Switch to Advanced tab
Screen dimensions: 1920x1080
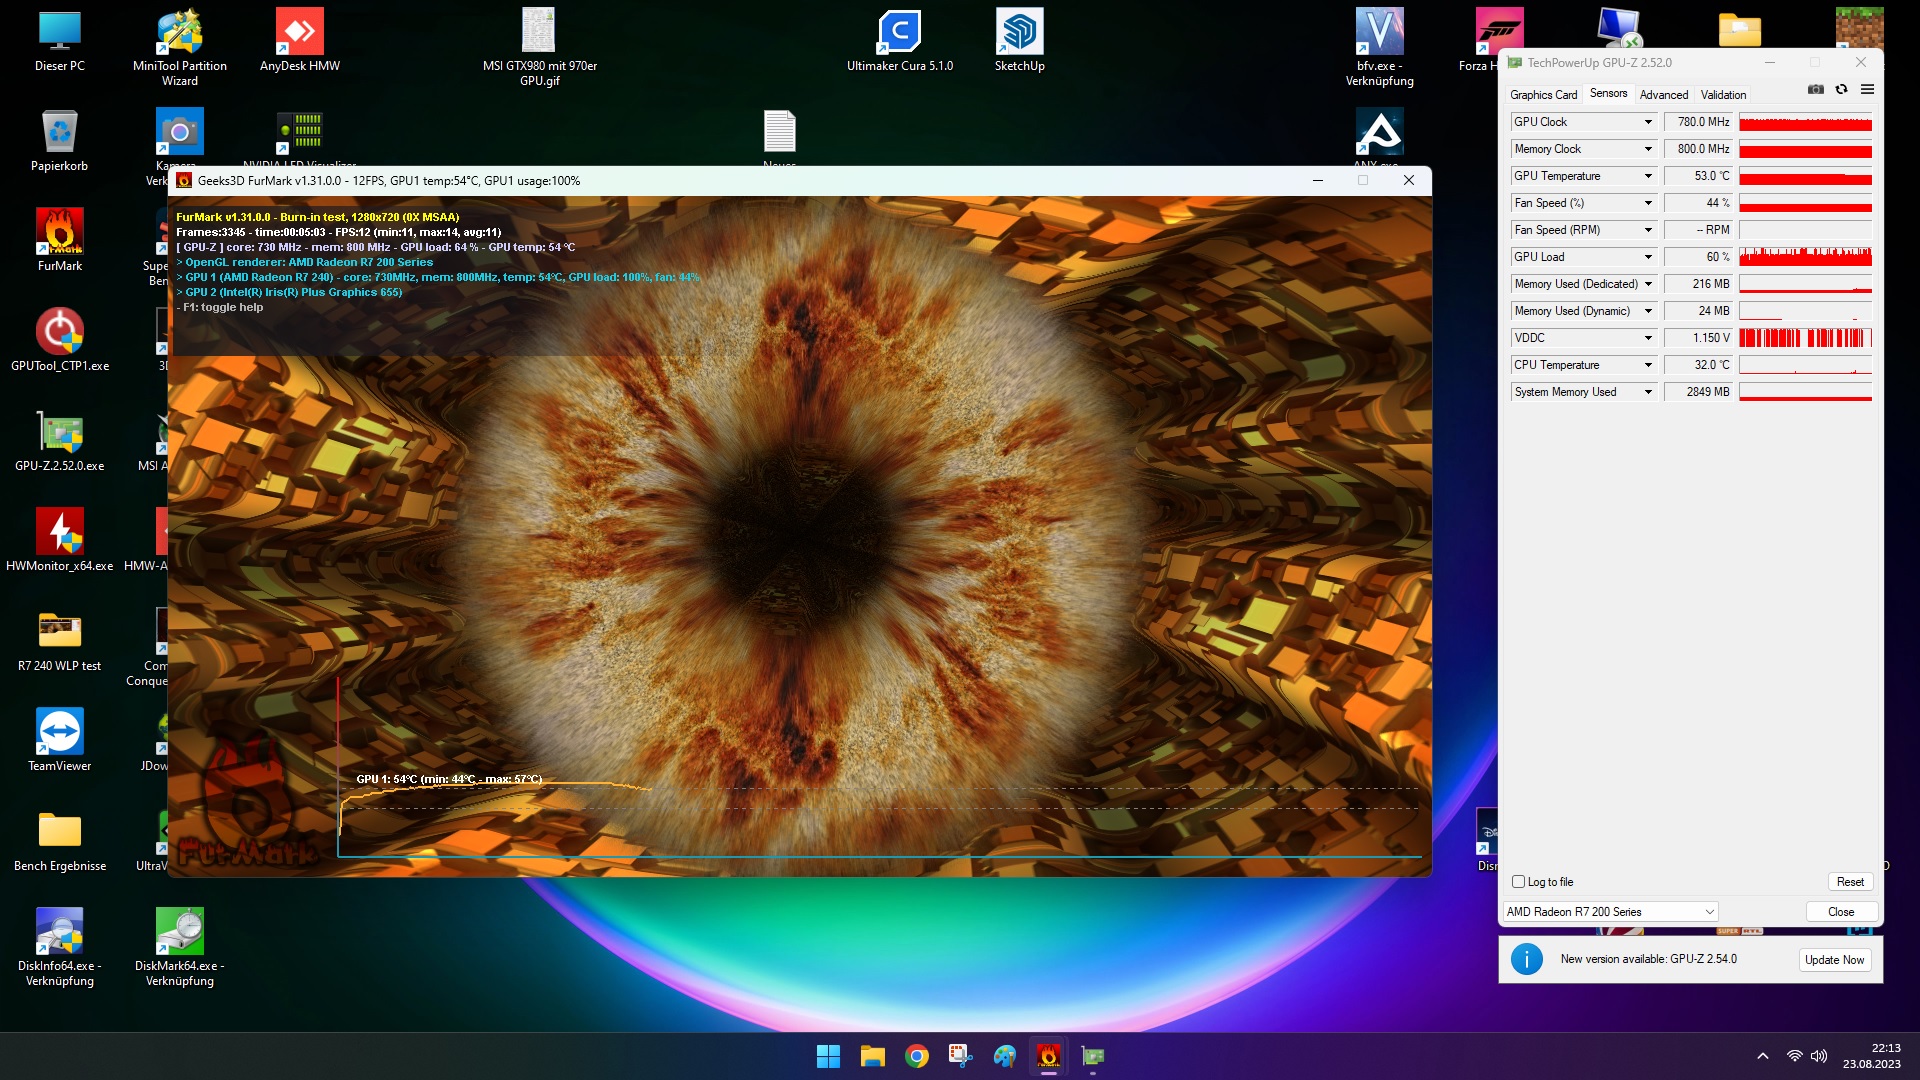point(1664,95)
